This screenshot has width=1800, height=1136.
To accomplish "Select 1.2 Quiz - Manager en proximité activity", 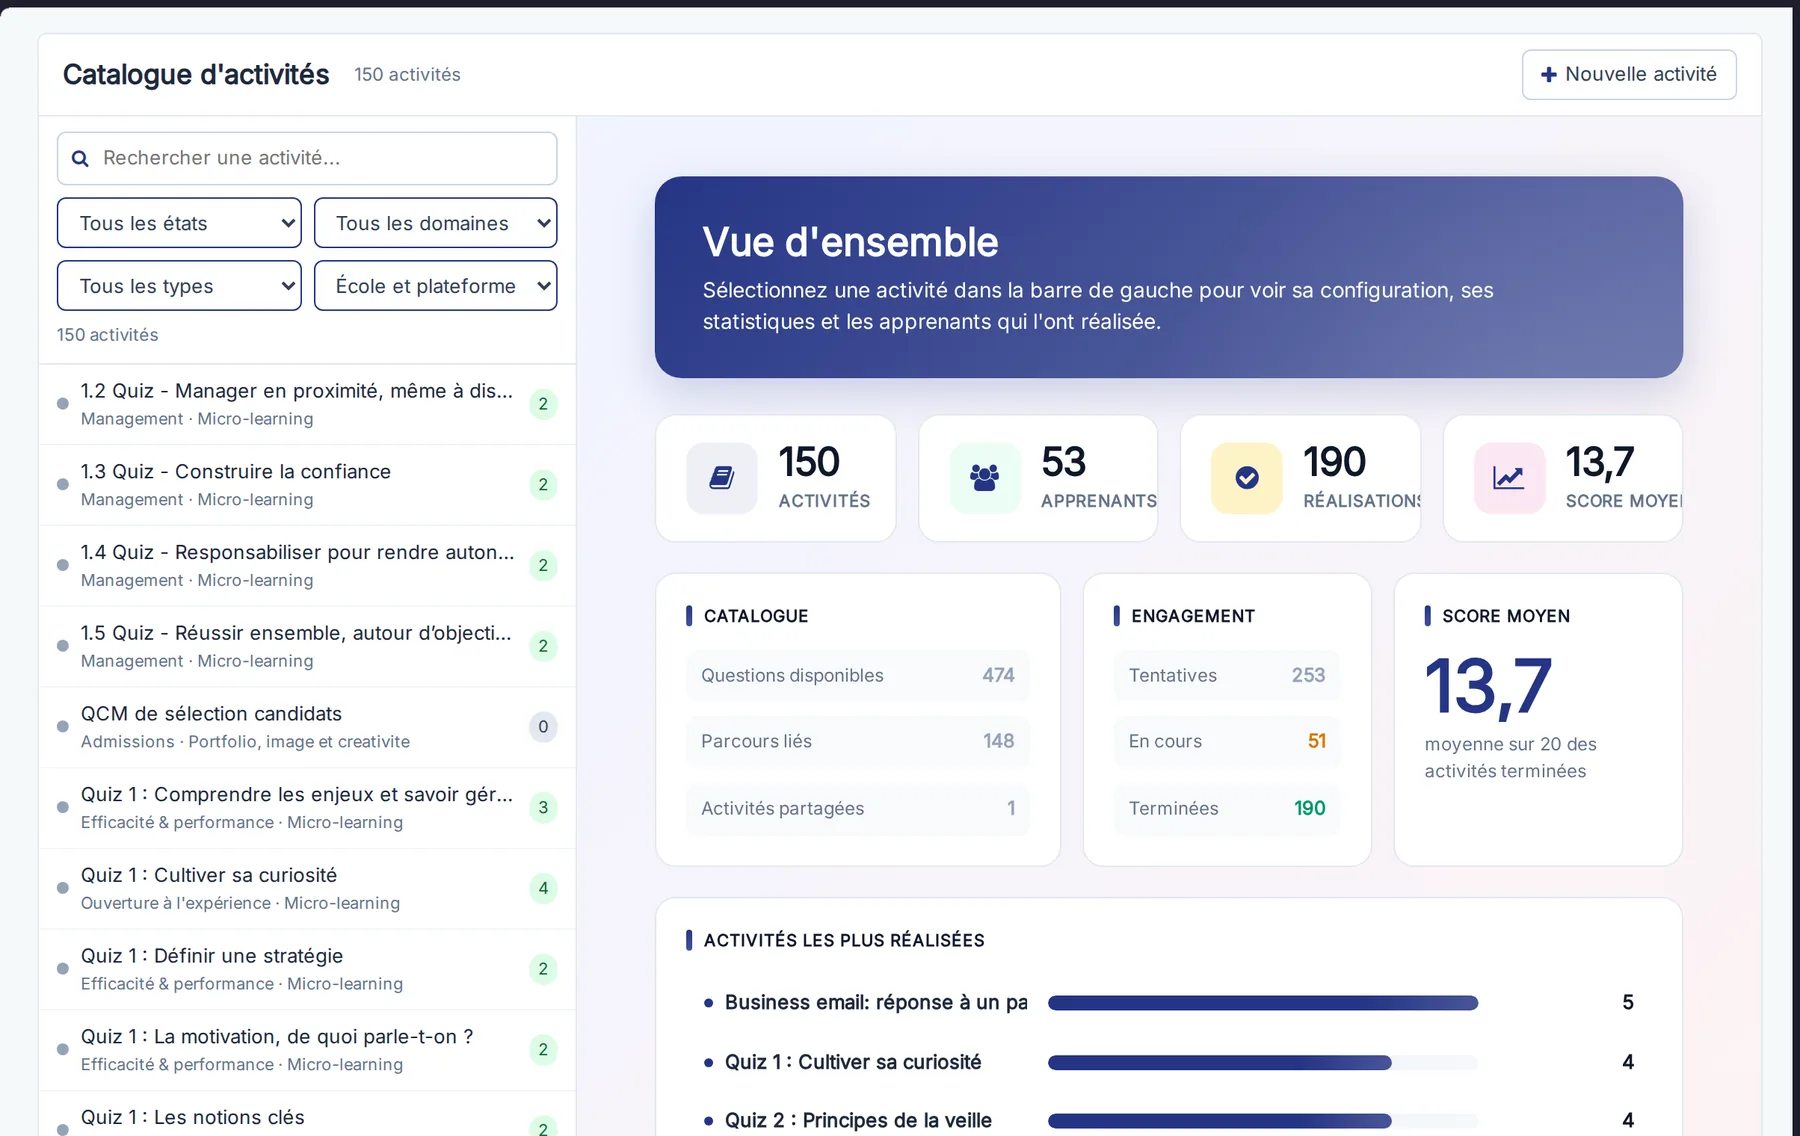I will tap(307, 404).
